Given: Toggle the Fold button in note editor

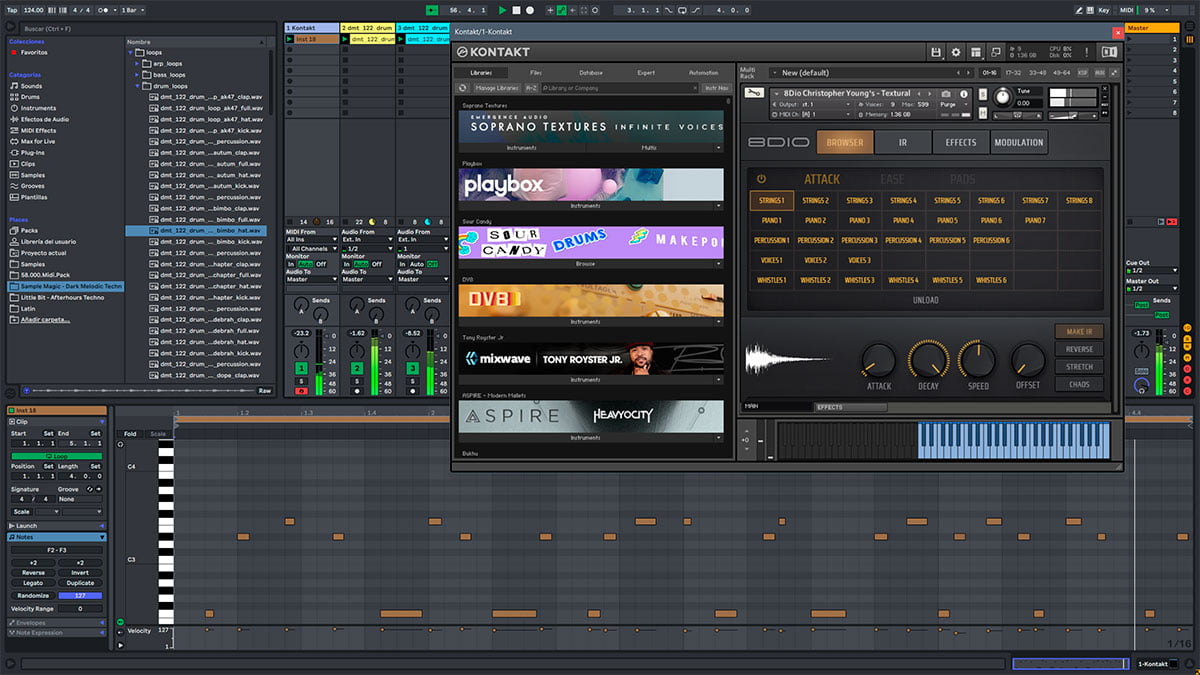Looking at the screenshot, I should (x=130, y=433).
